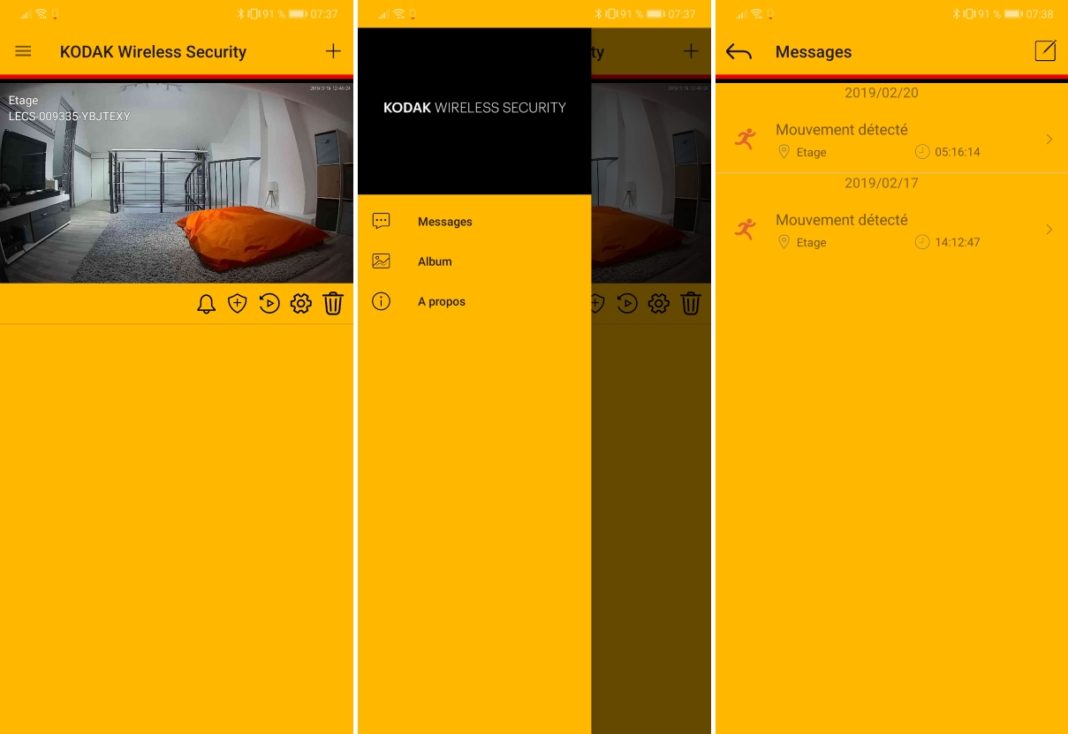Tap the 07:38 clock in the status bar

(1039, 14)
